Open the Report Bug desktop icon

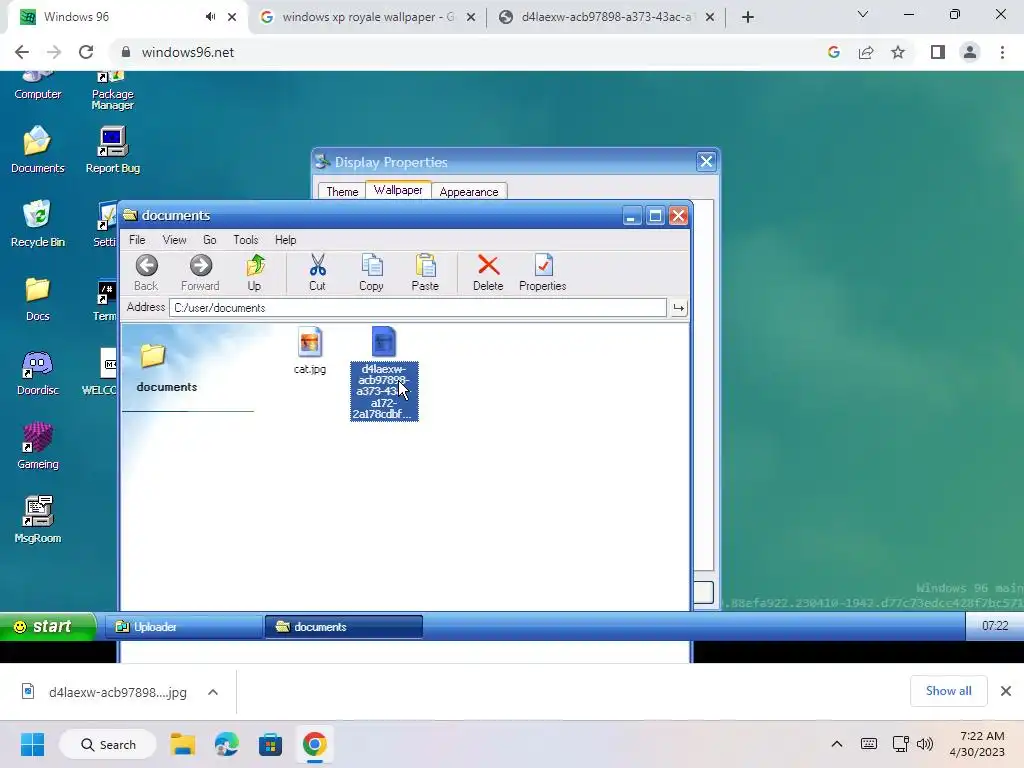click(x=112, y=150)
